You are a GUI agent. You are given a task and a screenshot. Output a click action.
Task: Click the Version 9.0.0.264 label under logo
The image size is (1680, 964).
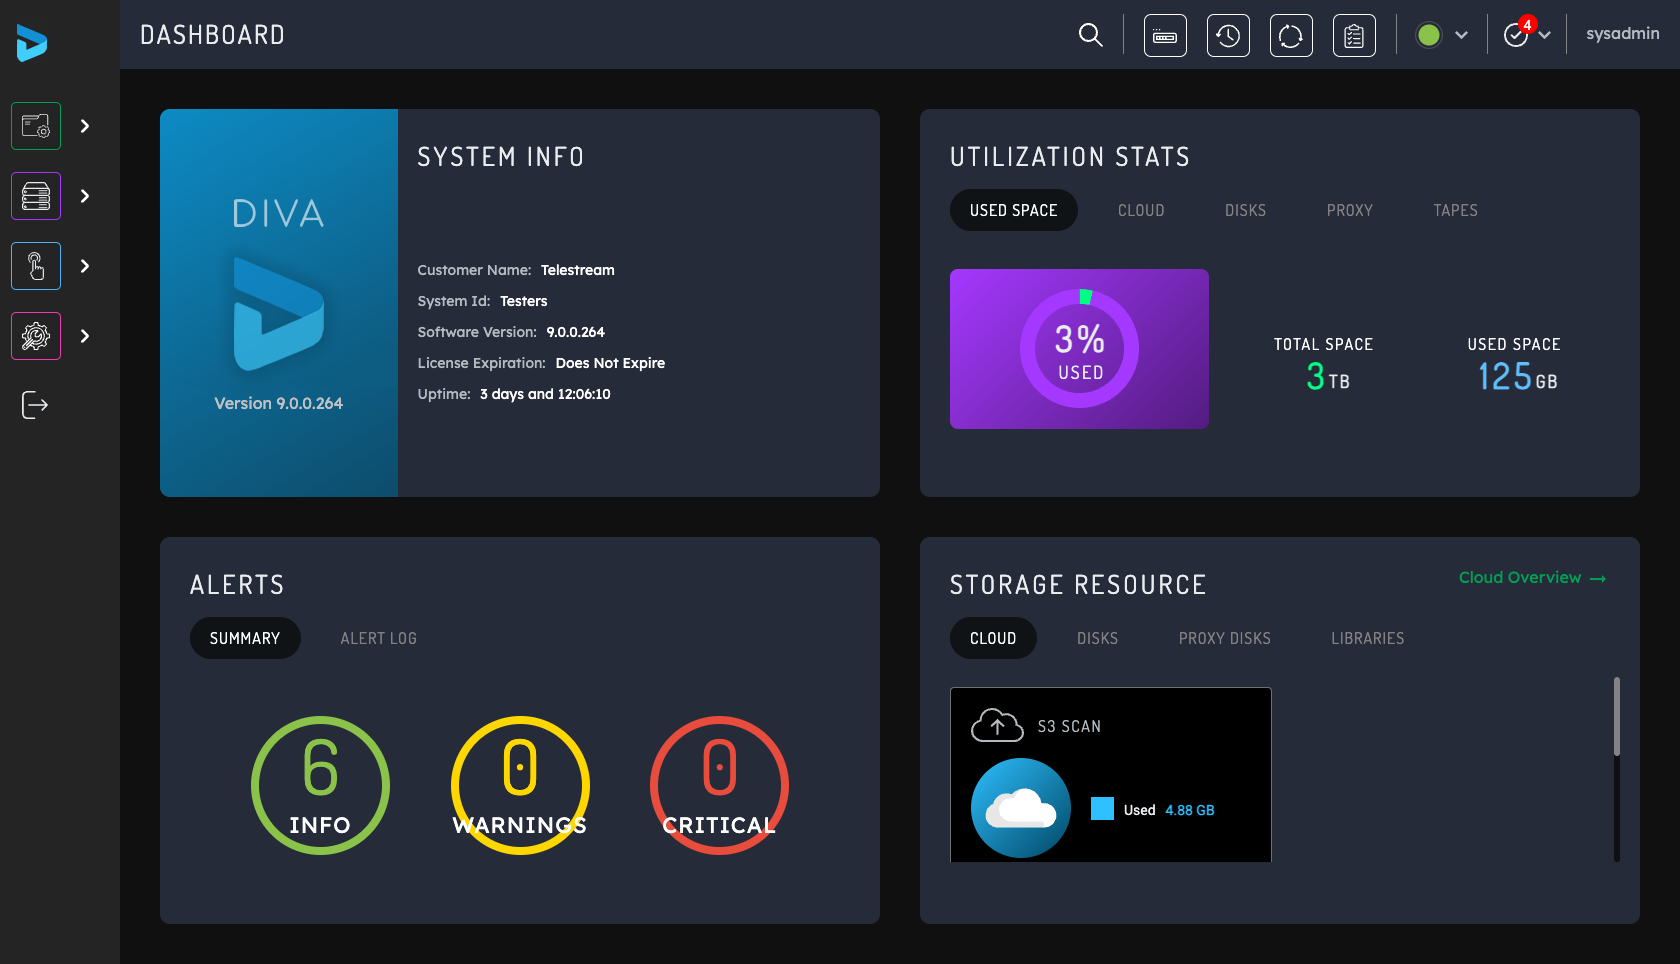(279, 403)
